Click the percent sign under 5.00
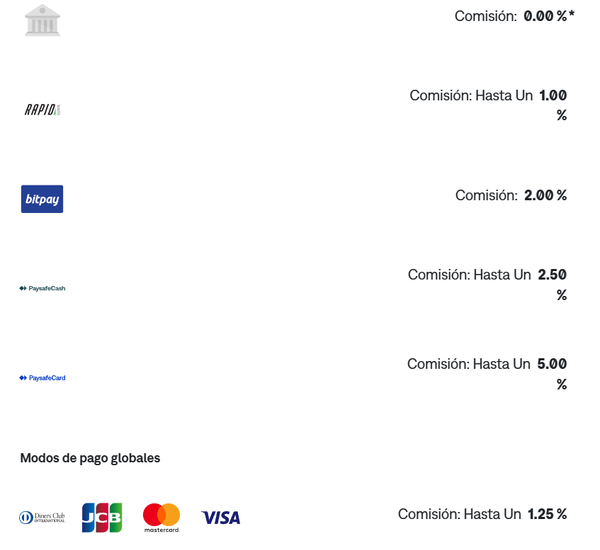Image resolution: width=600 pixels, height=550 pixels. [x=562, y=384]
